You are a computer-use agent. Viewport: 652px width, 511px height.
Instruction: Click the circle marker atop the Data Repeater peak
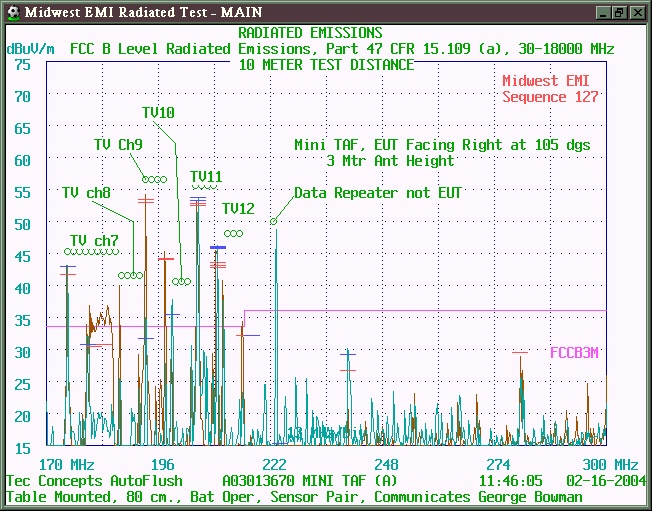tap(274, 221)
